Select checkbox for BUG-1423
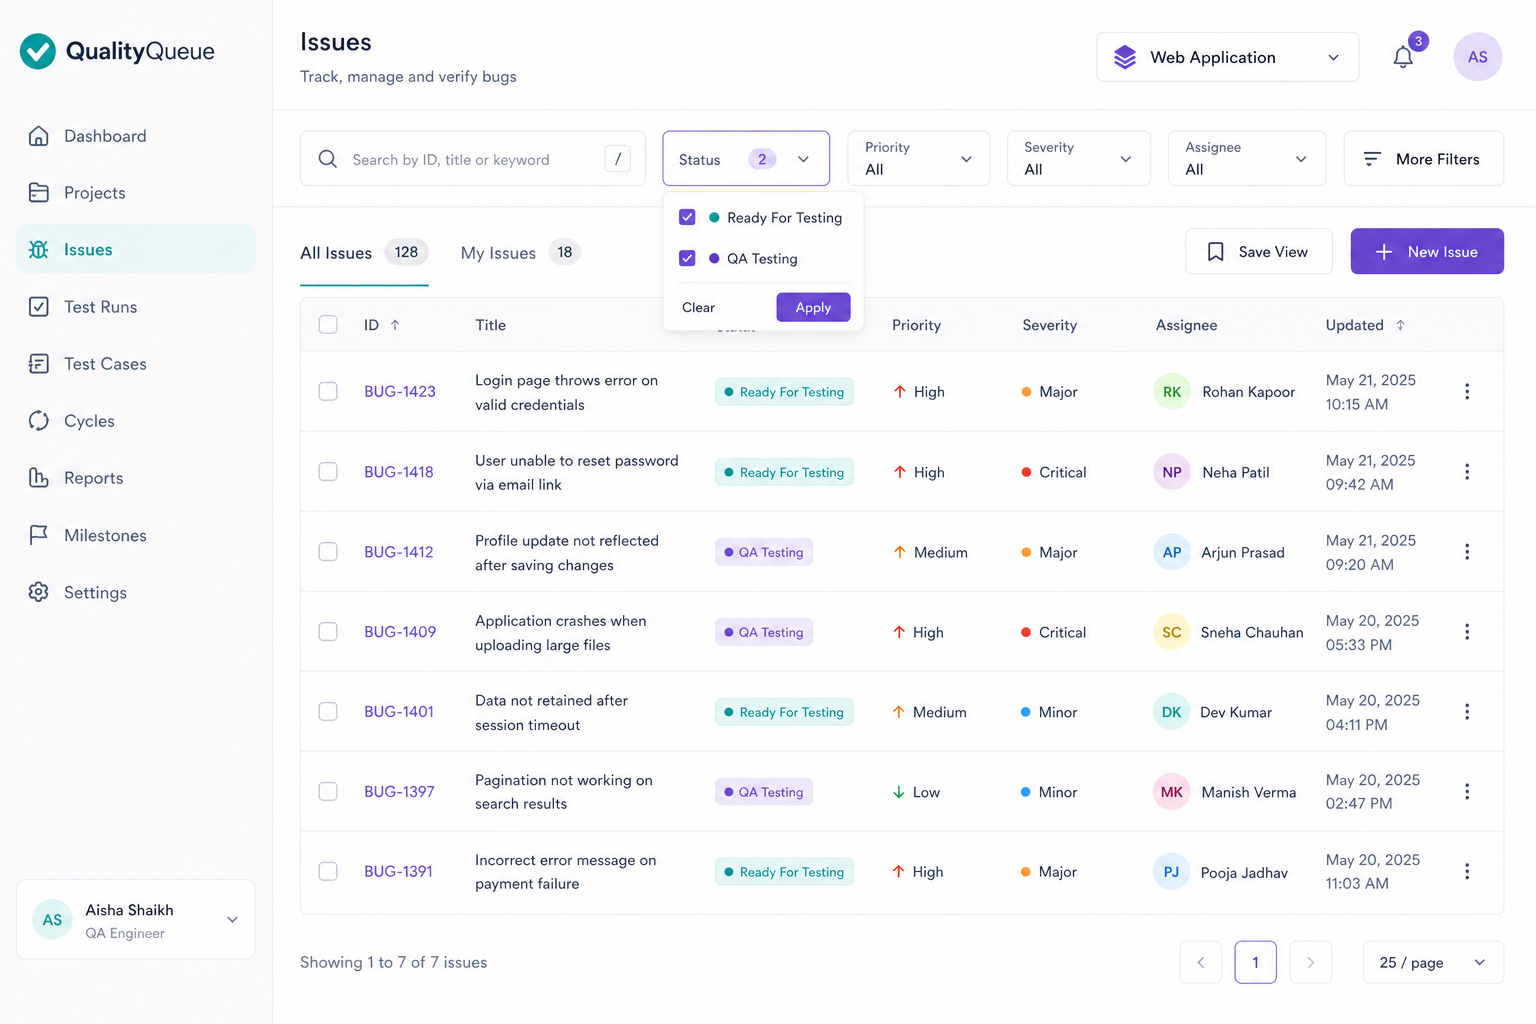This screenshot has height=1024, width=1536. click(328, 392)
